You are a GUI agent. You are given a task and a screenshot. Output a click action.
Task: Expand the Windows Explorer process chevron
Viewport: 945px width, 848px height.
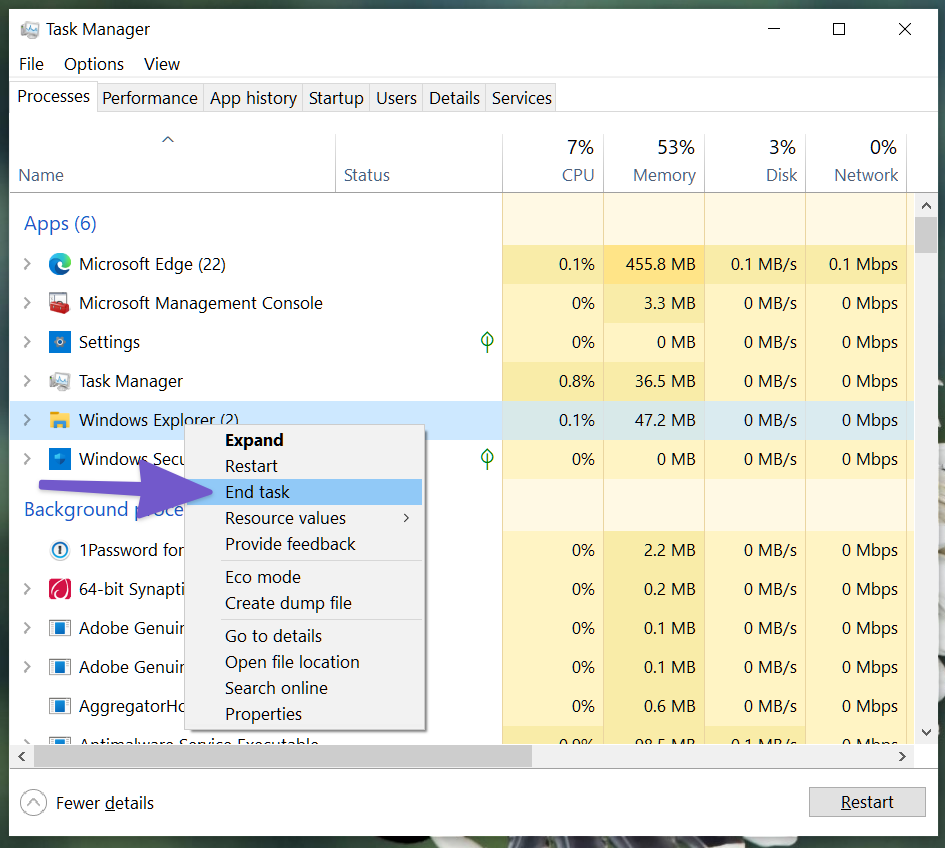[27, 420]
